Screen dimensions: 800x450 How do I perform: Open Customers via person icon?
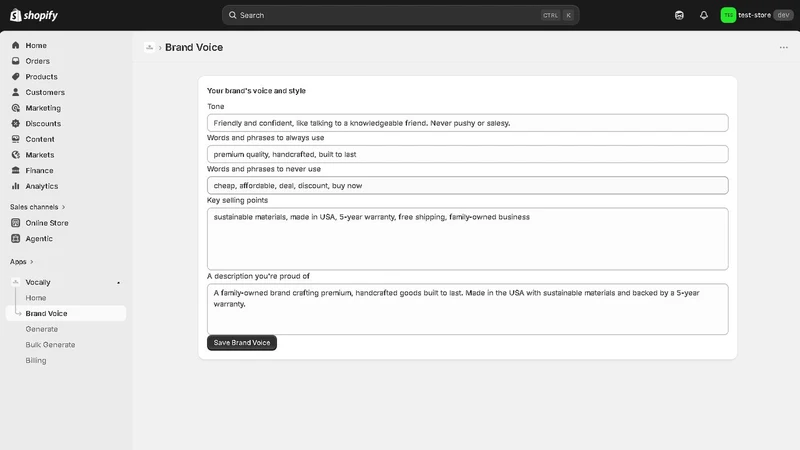tap(15, 92)
